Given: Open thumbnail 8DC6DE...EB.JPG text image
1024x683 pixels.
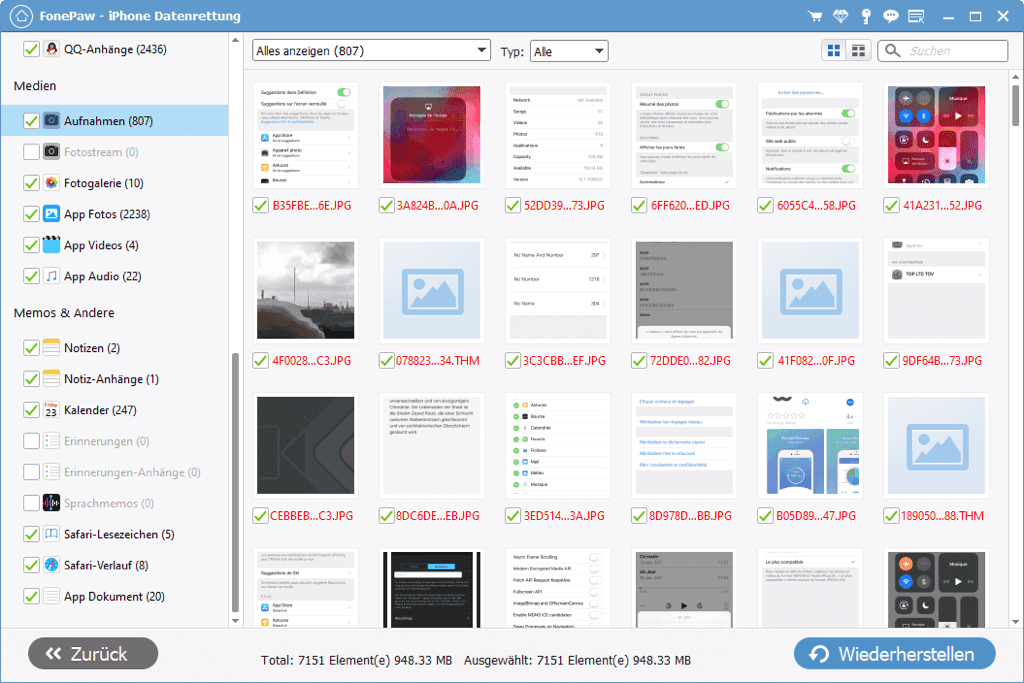Looking at the screenshot, I should coord(432,445).
